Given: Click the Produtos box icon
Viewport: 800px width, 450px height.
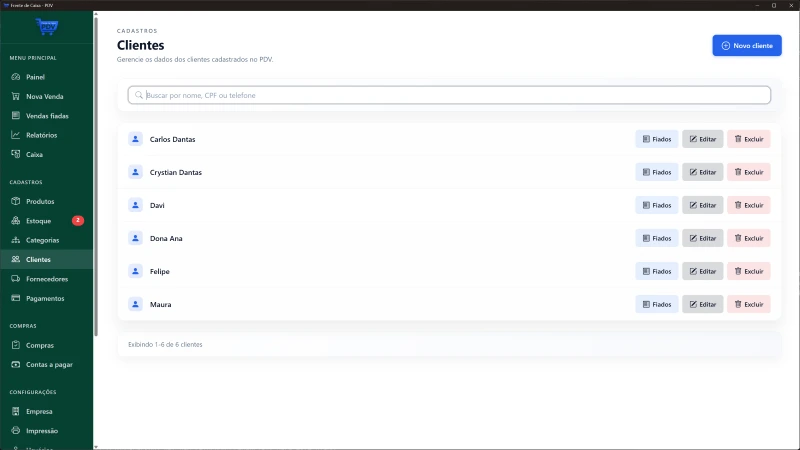Looking at the screenshot, I should point(16,201).
